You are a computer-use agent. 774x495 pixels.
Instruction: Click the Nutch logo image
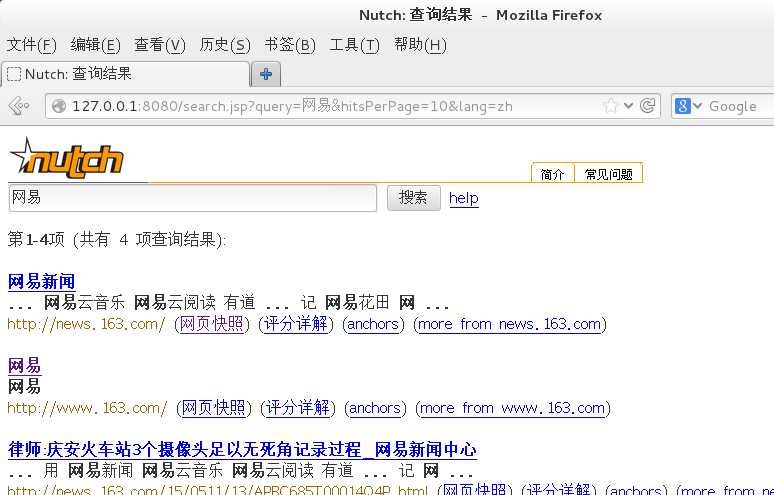pos(66,158)
